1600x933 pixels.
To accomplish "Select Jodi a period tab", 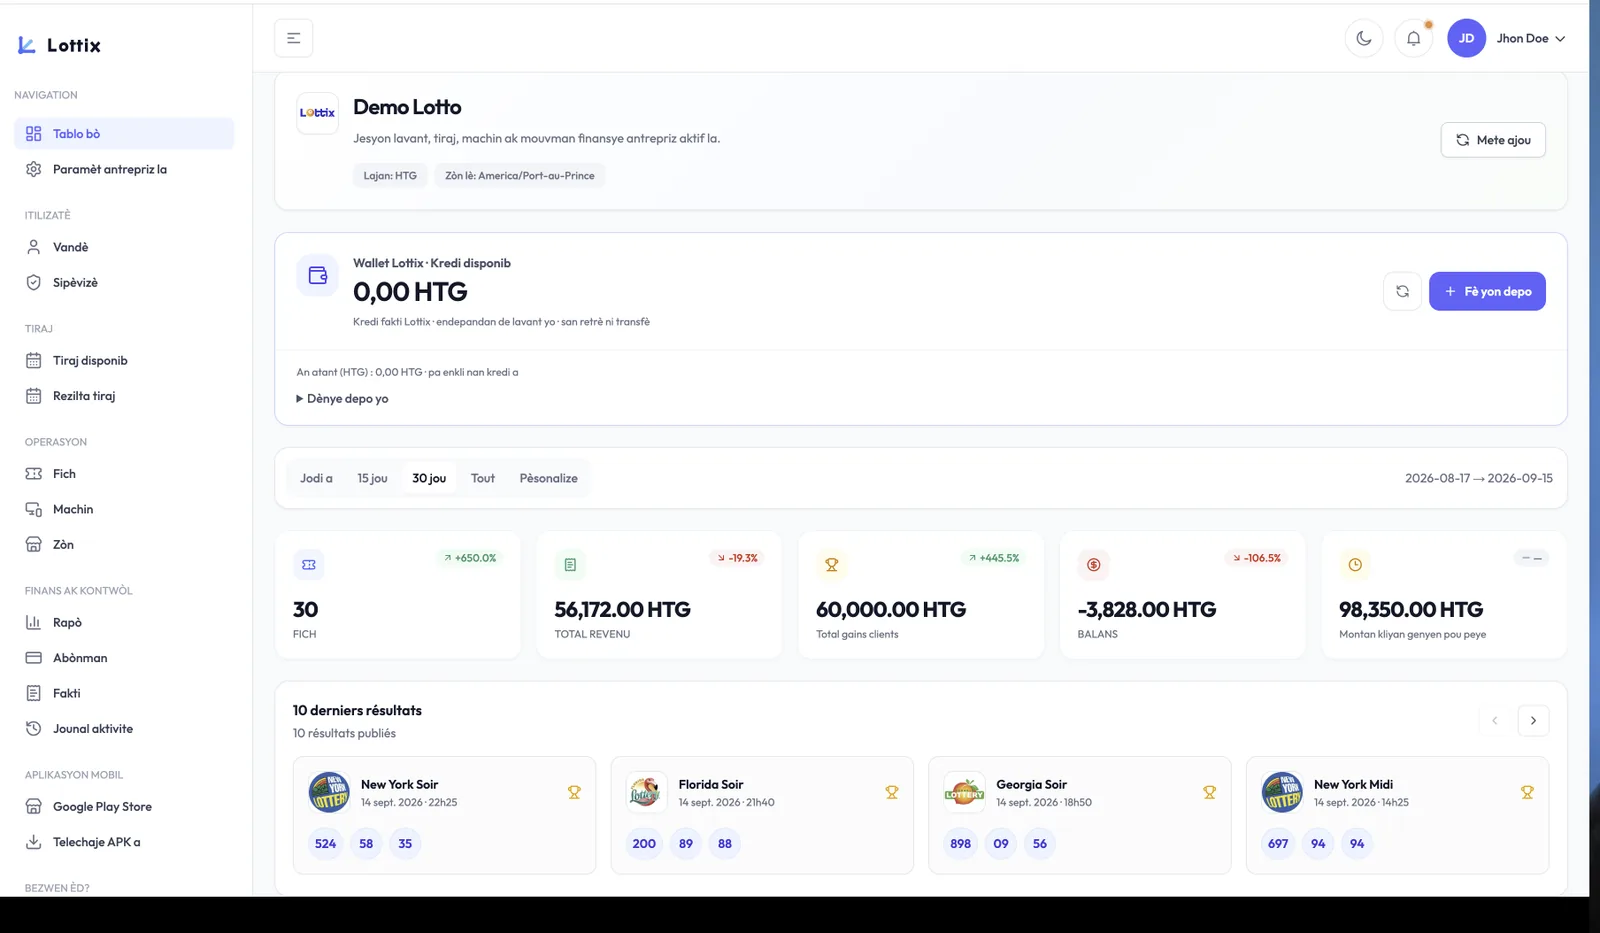I will [316, 478].
